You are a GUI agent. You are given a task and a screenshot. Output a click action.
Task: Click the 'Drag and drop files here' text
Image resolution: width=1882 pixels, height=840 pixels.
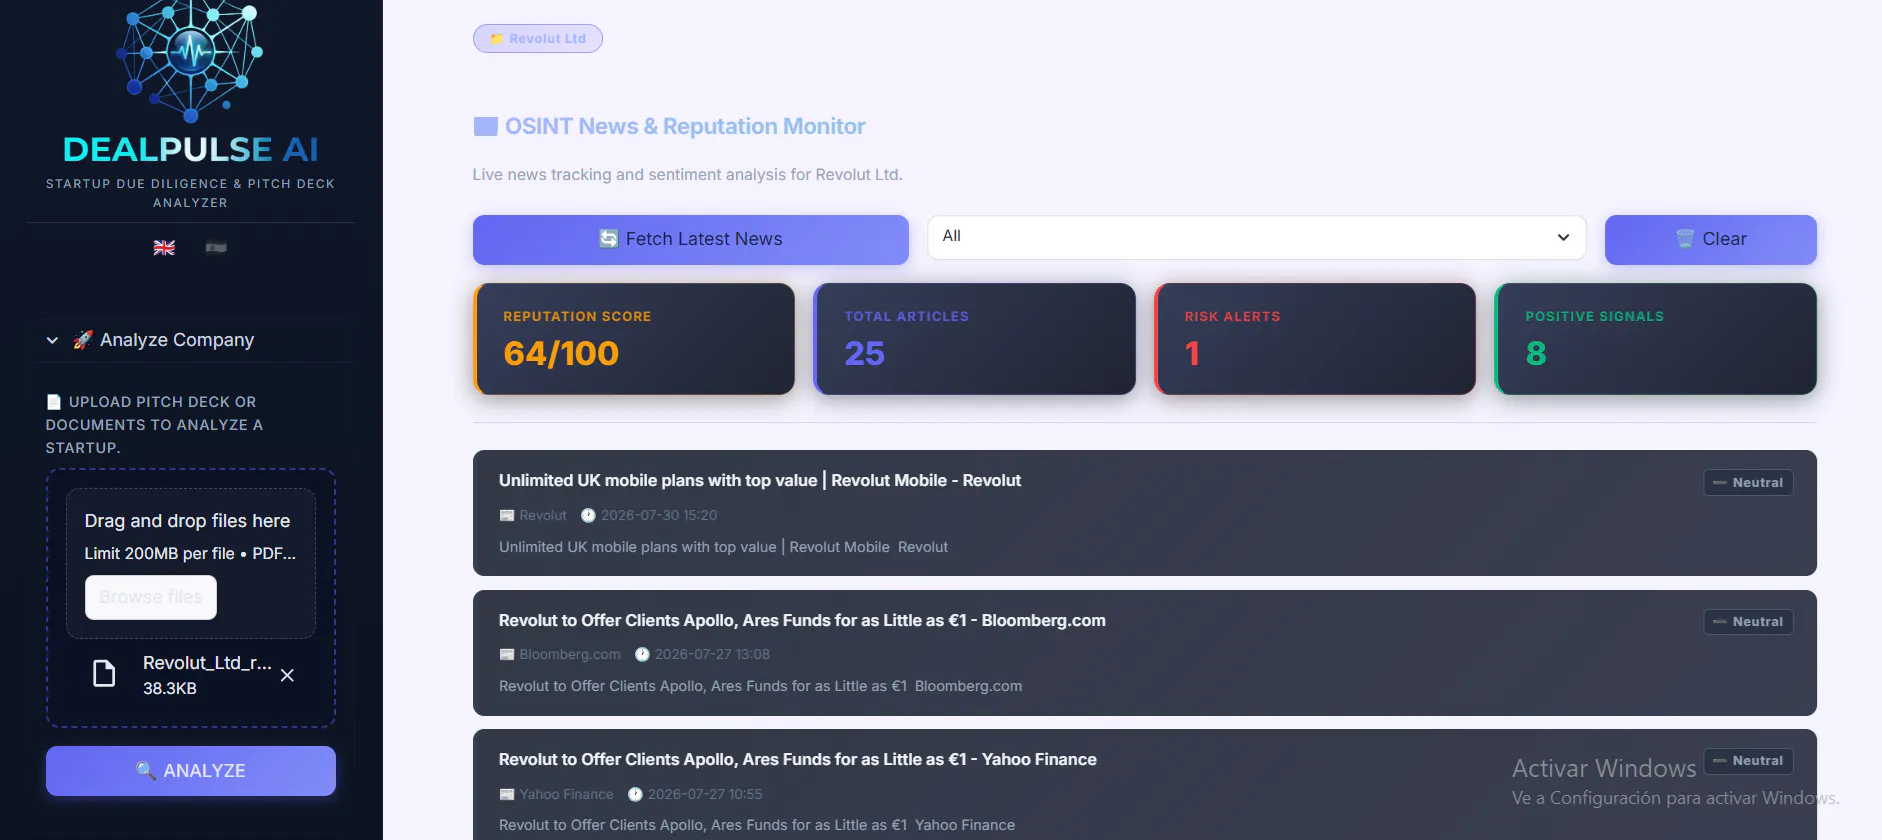tap(187, 521)
